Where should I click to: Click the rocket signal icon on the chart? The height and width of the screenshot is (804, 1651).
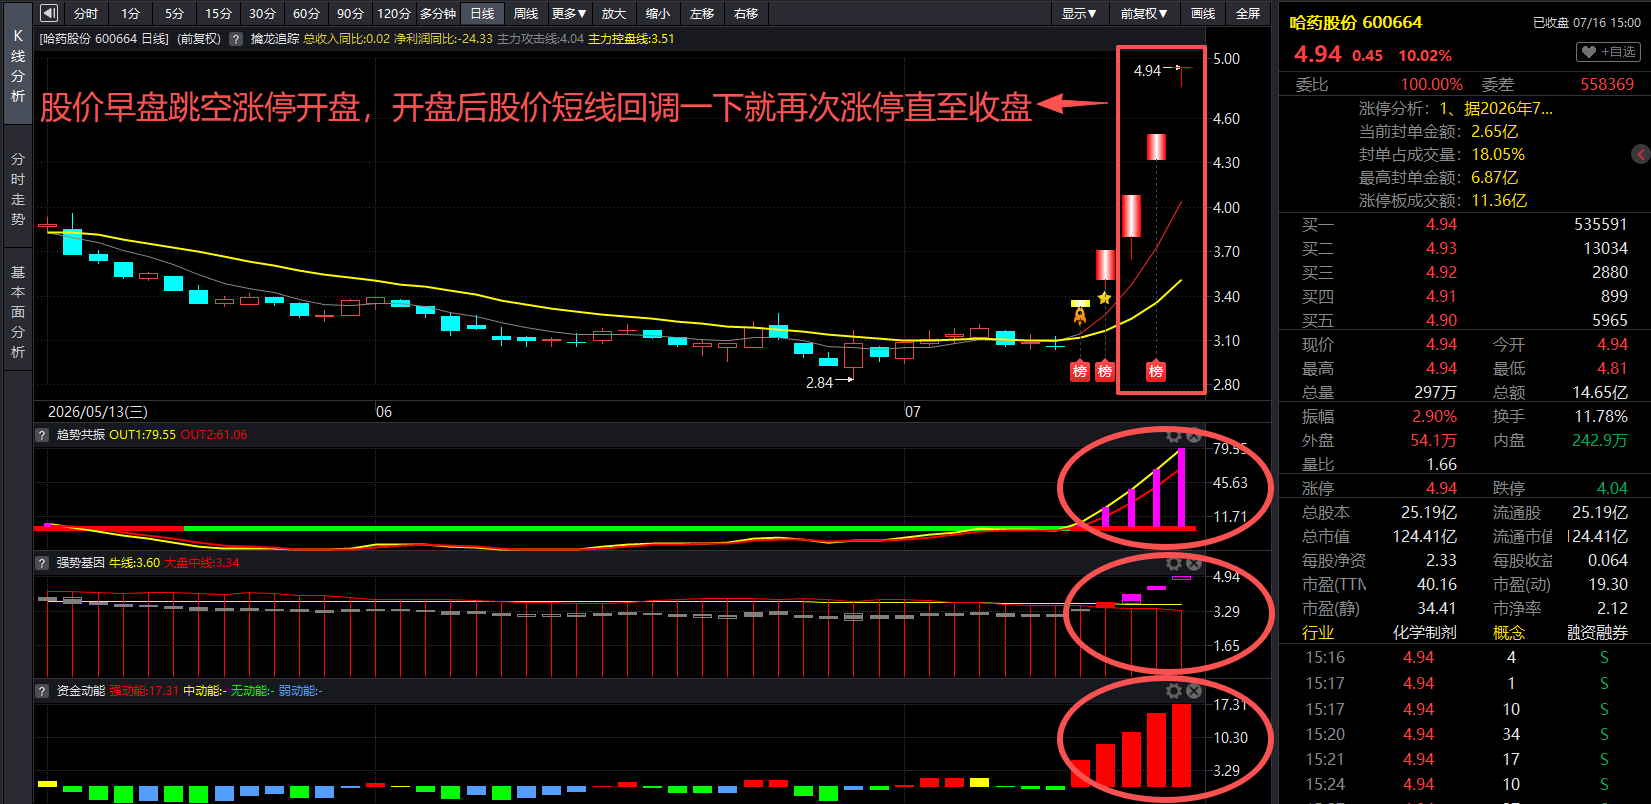click(1080, 315)
